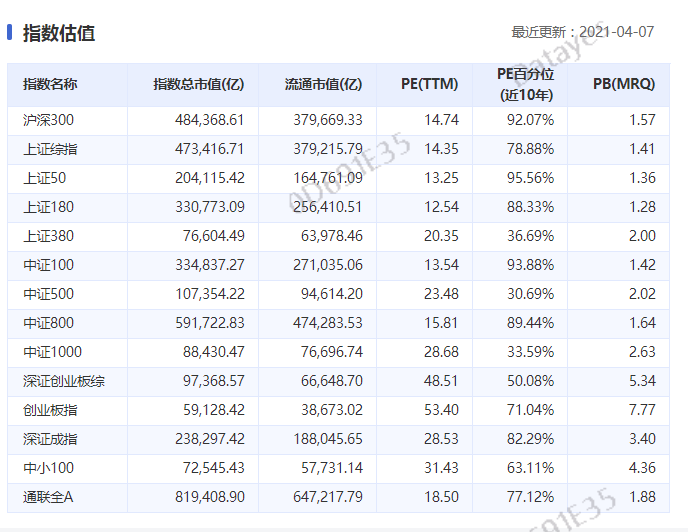Click the PE(TTM) column header

(429, 84)
